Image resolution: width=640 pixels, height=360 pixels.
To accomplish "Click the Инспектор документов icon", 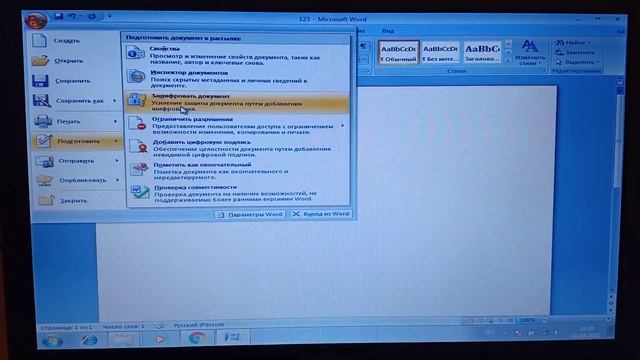I will point(136,76).
